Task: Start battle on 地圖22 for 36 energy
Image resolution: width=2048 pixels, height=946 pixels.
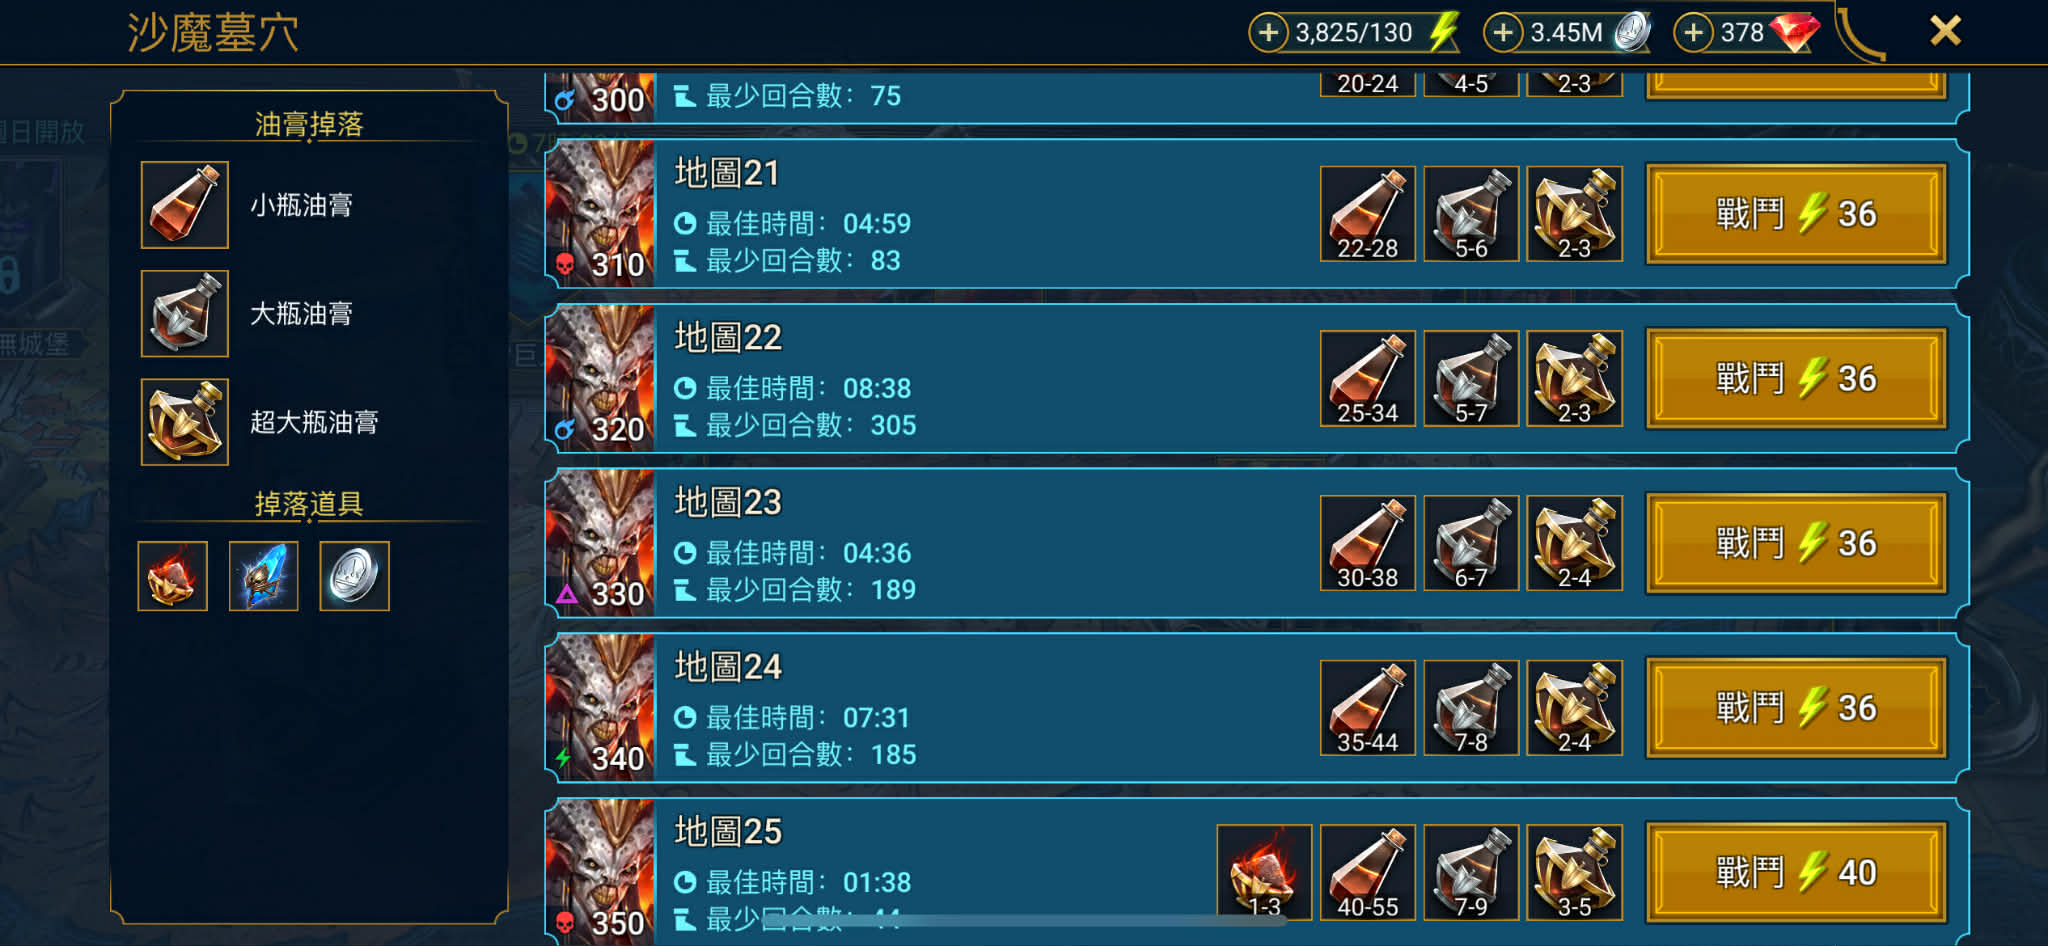Action: pos(1796,379)
